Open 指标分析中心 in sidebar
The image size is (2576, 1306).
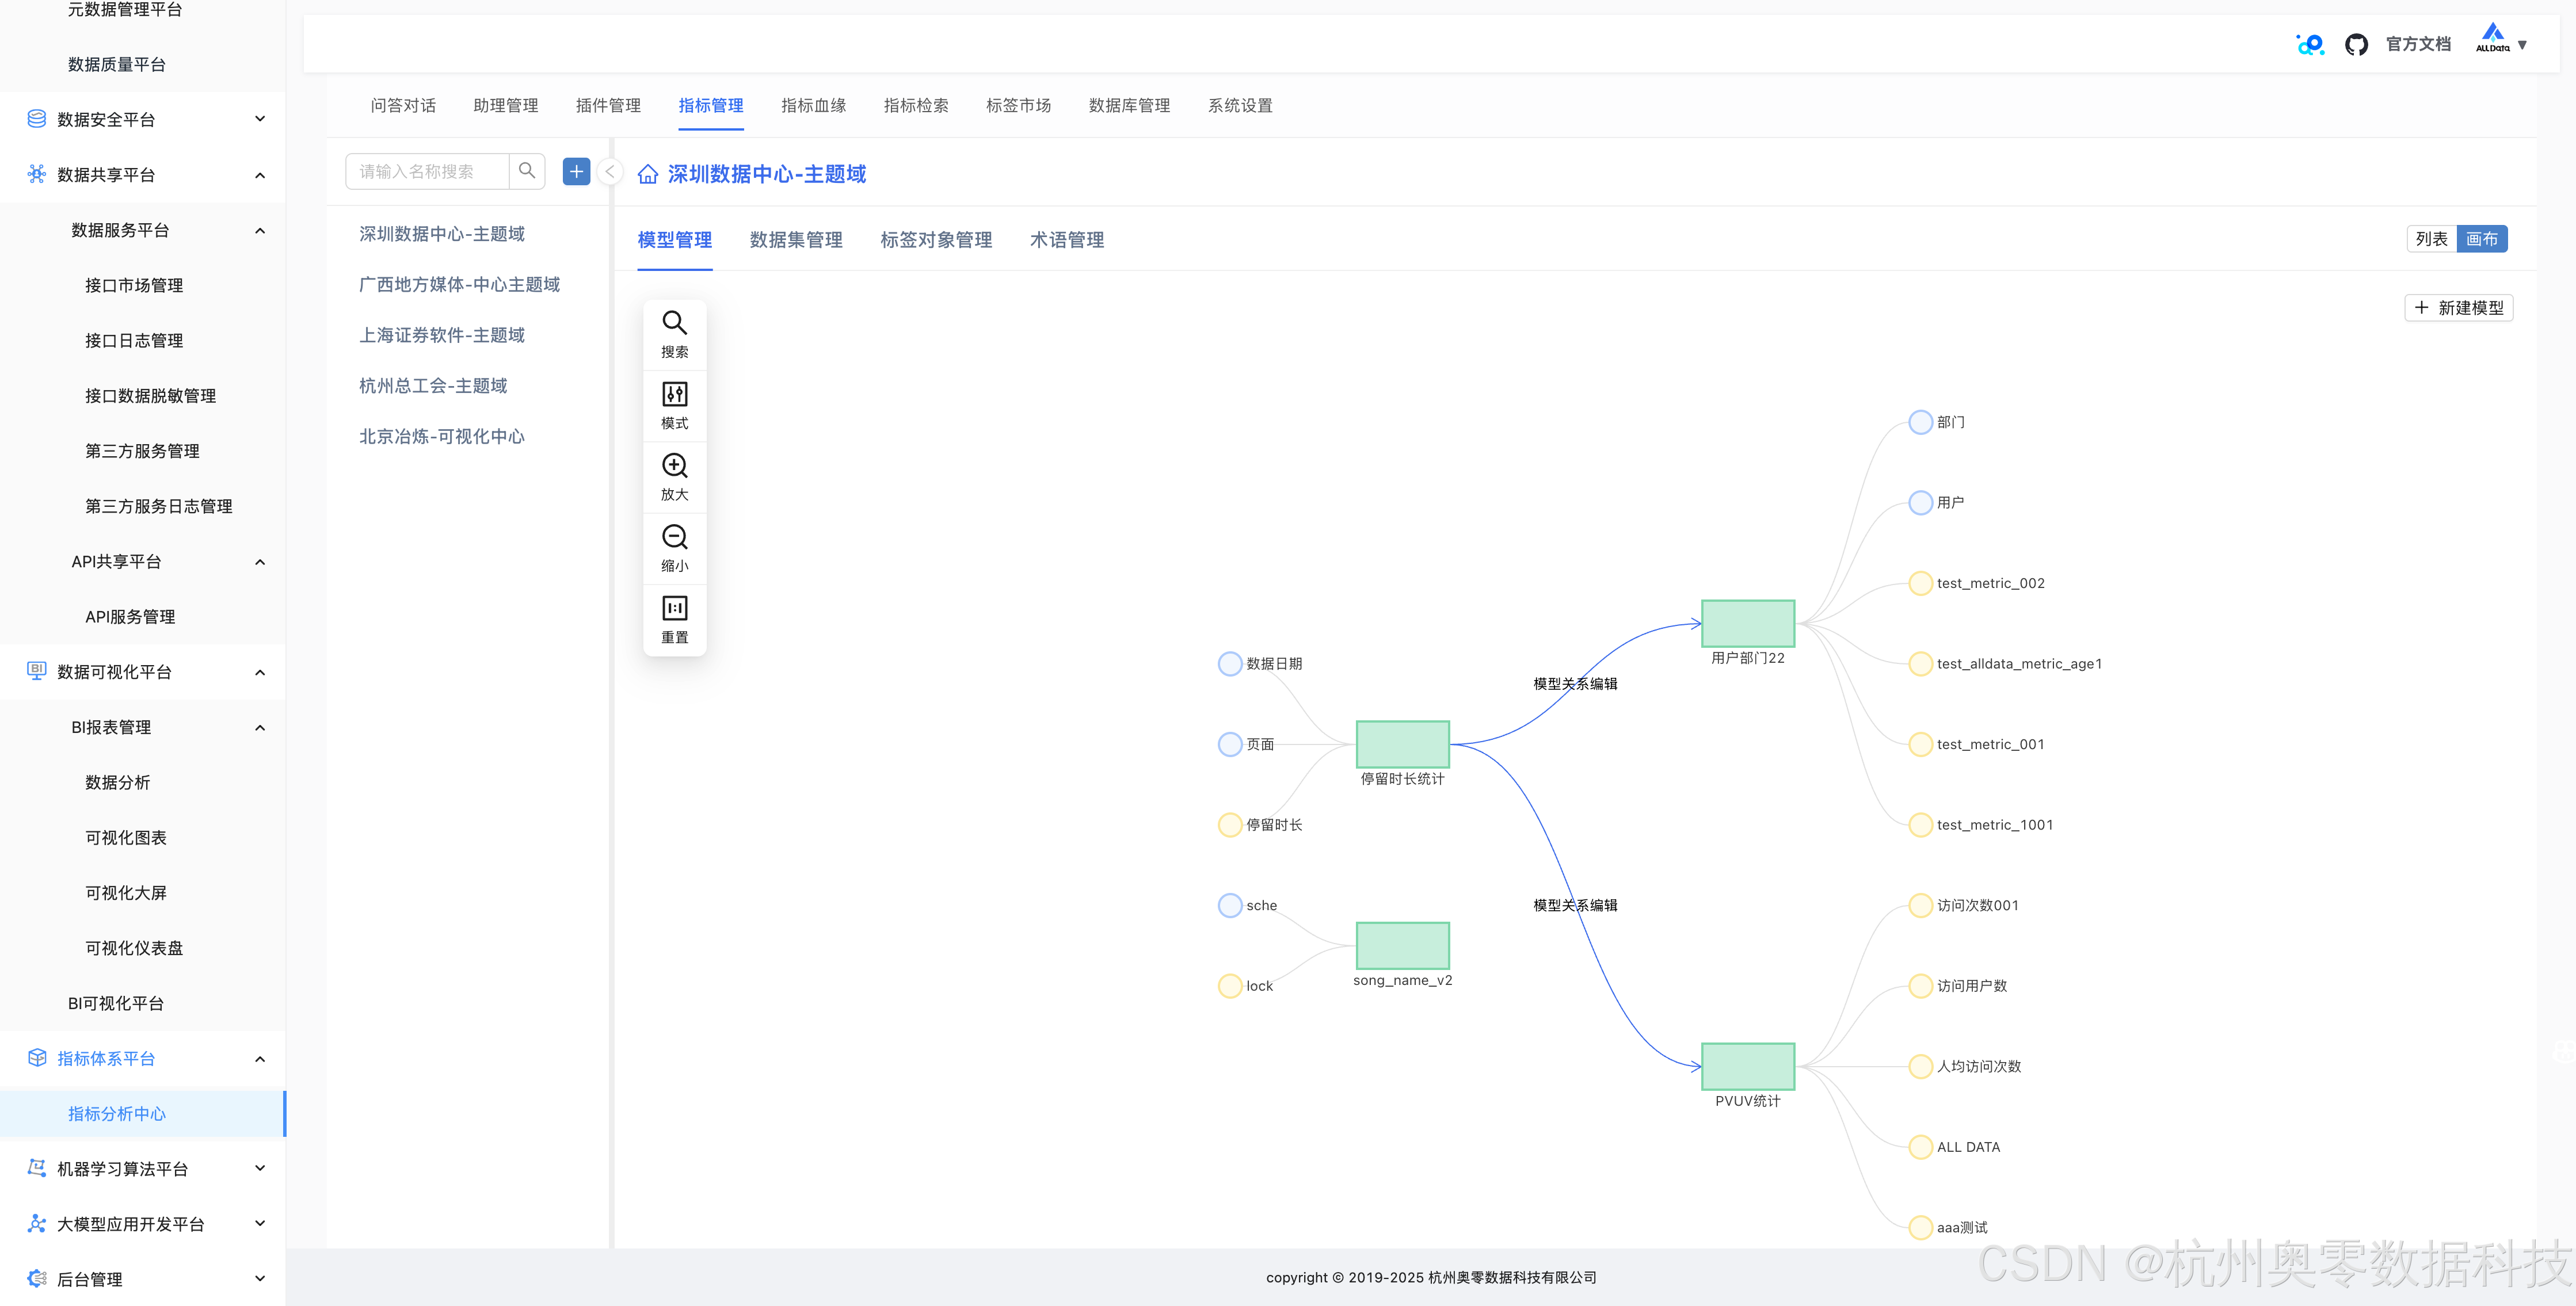(117, 1113)
